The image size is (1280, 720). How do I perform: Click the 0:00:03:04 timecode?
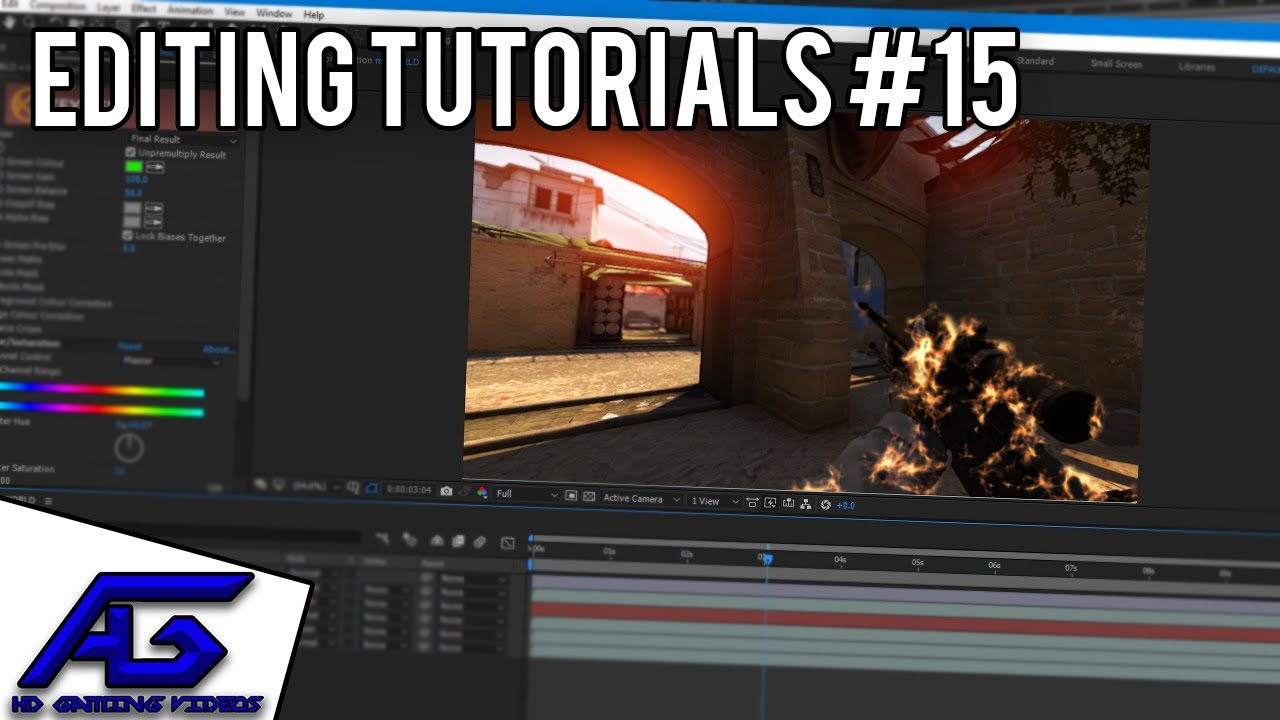tap(408, 490)
